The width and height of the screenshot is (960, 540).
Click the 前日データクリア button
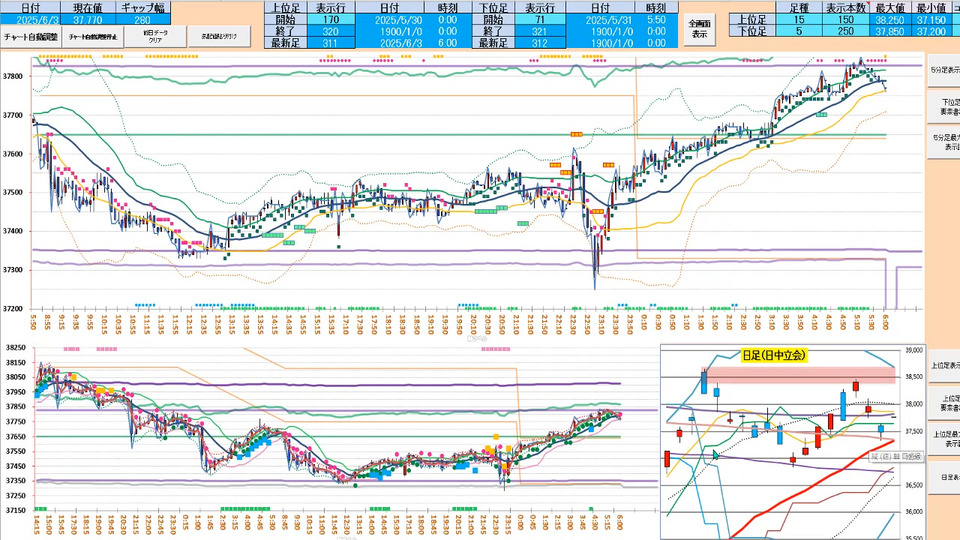point(156,37)
